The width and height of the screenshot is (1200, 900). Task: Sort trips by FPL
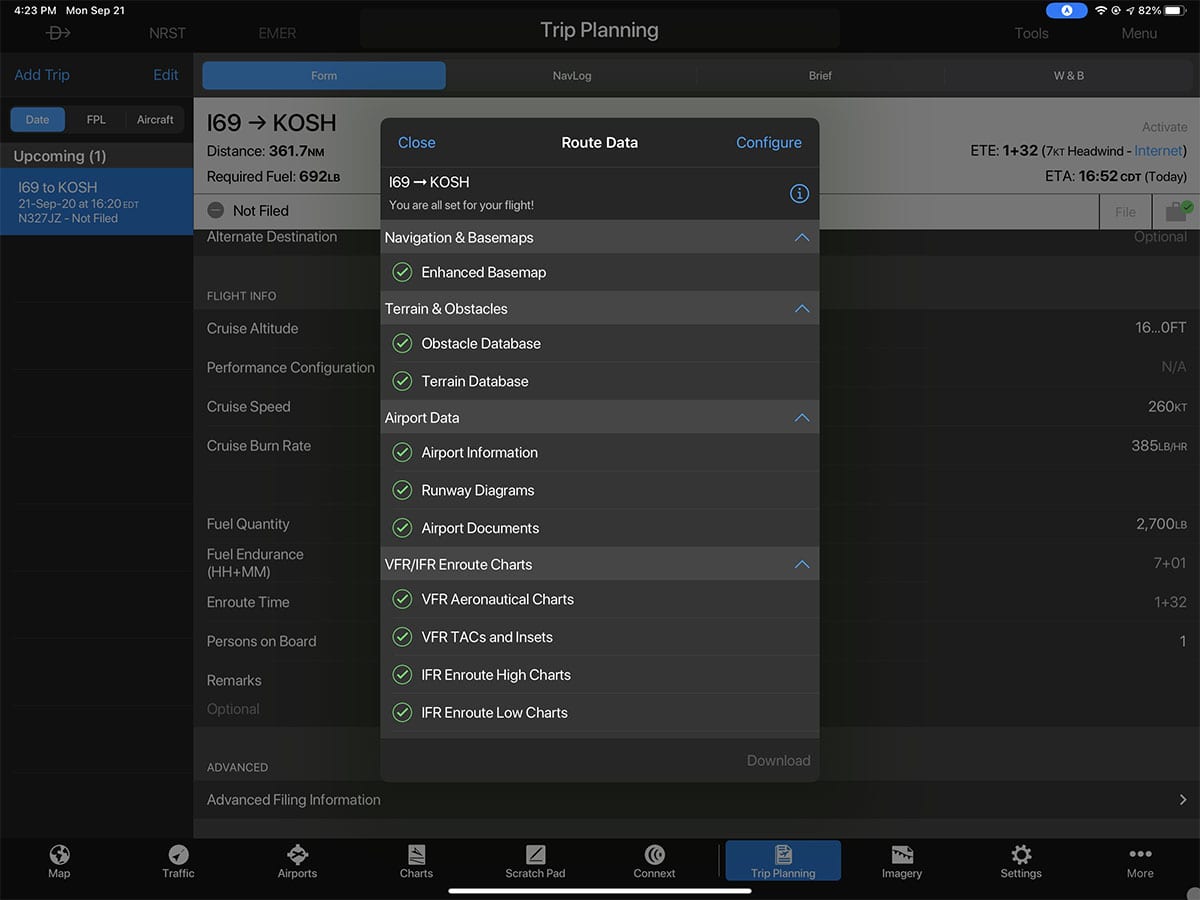click(96, 120)
